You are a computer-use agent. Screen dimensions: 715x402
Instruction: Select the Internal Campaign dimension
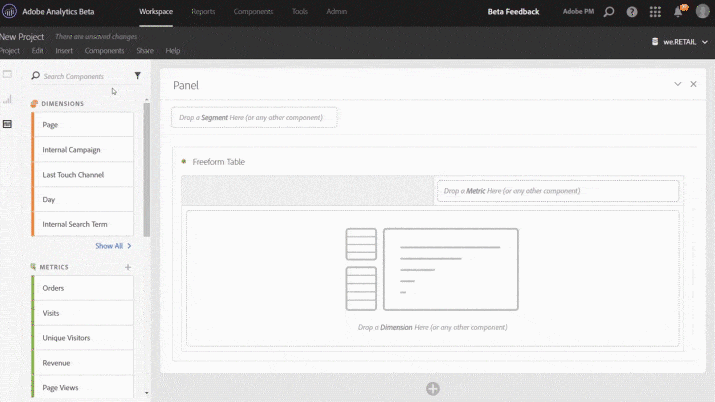[x=83, y=149]
